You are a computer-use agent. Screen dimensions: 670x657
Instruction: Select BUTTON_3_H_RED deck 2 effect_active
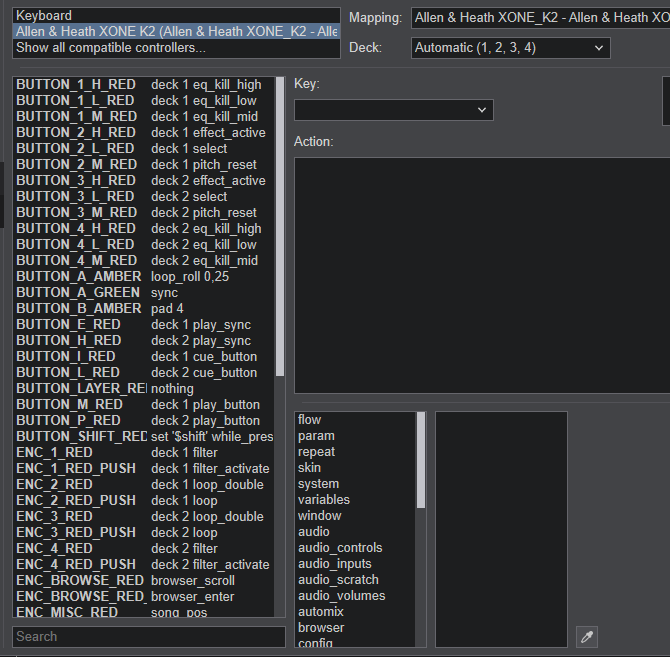tap(144, 181)
